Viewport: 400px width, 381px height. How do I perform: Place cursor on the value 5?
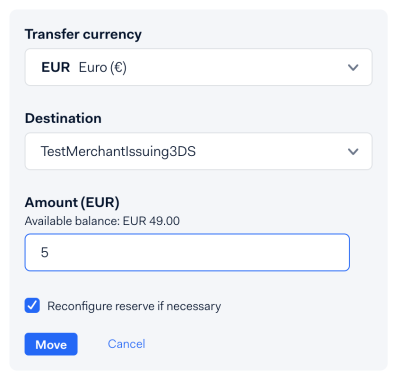(x=45, y=252)
